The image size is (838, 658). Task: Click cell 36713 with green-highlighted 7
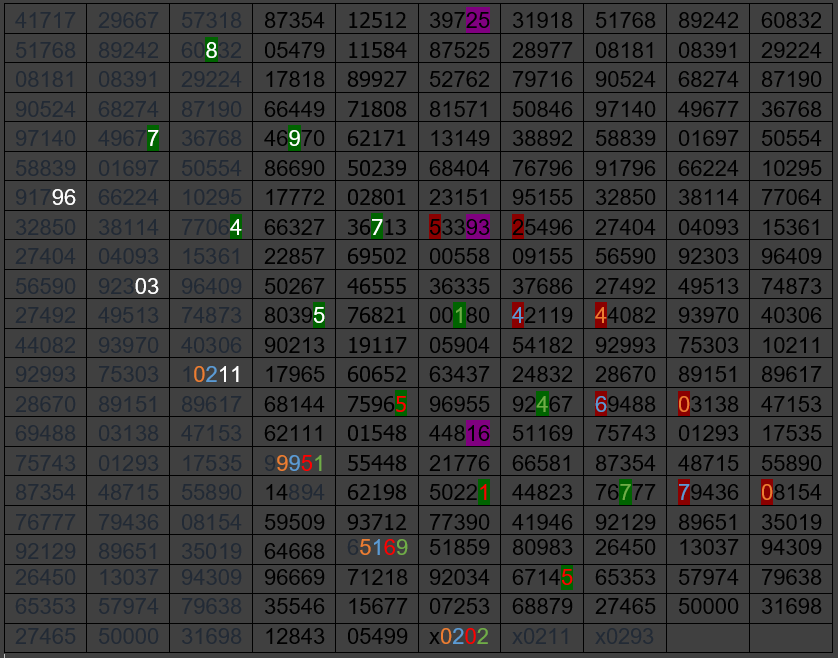coord(376,228)
